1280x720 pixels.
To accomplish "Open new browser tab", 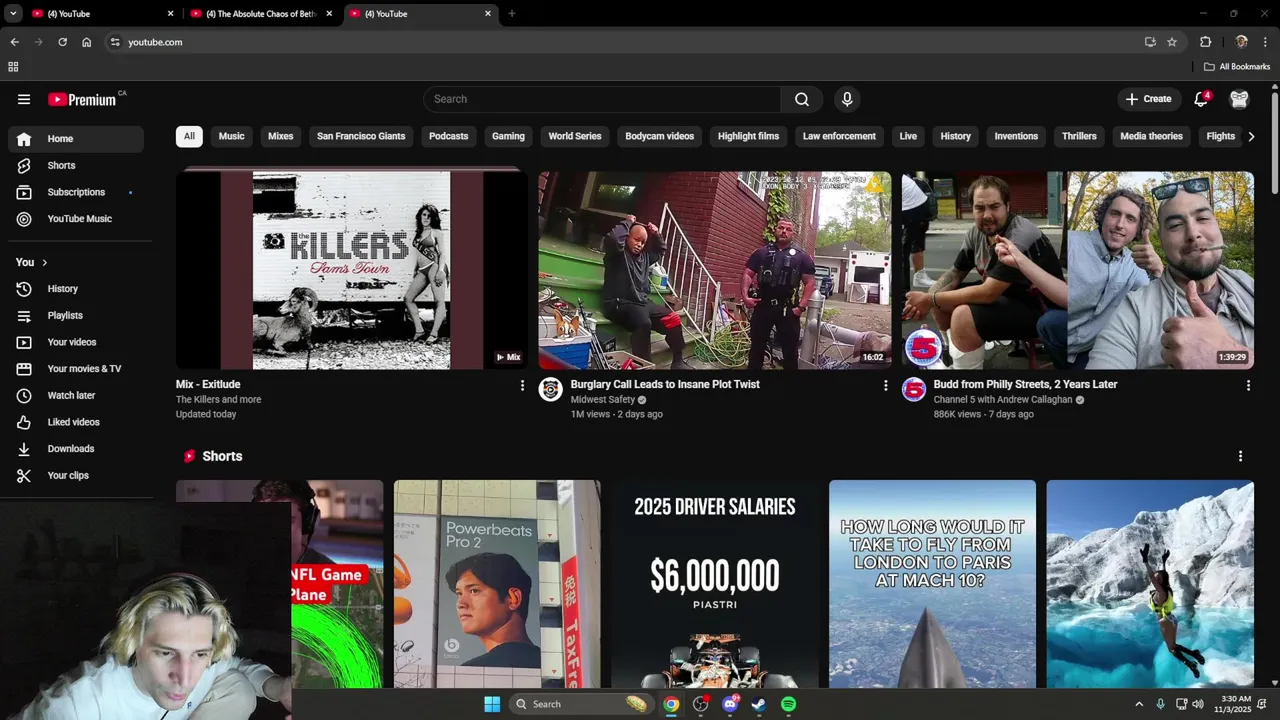I will [x=512, y=14].
